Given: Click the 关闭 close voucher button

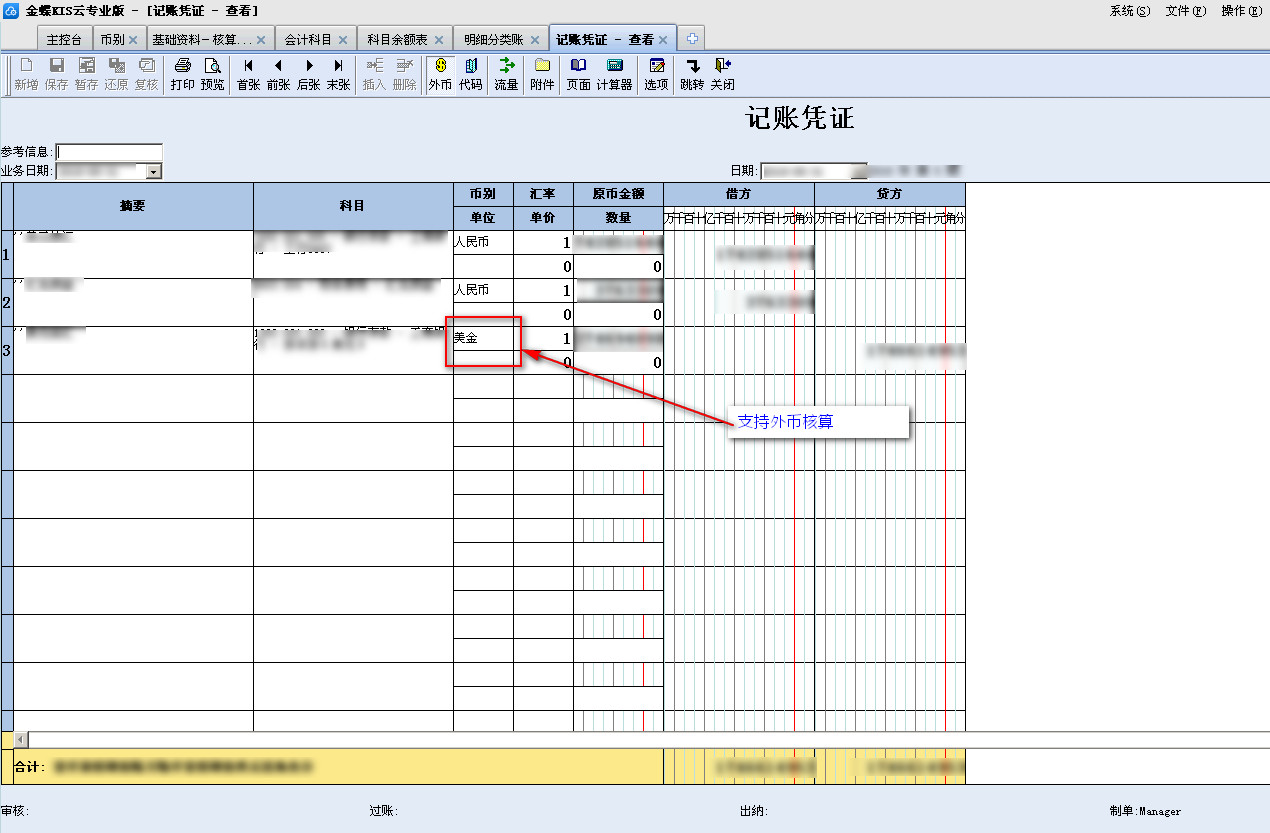Looking at the screenshot, I should [x=722, y=74].
